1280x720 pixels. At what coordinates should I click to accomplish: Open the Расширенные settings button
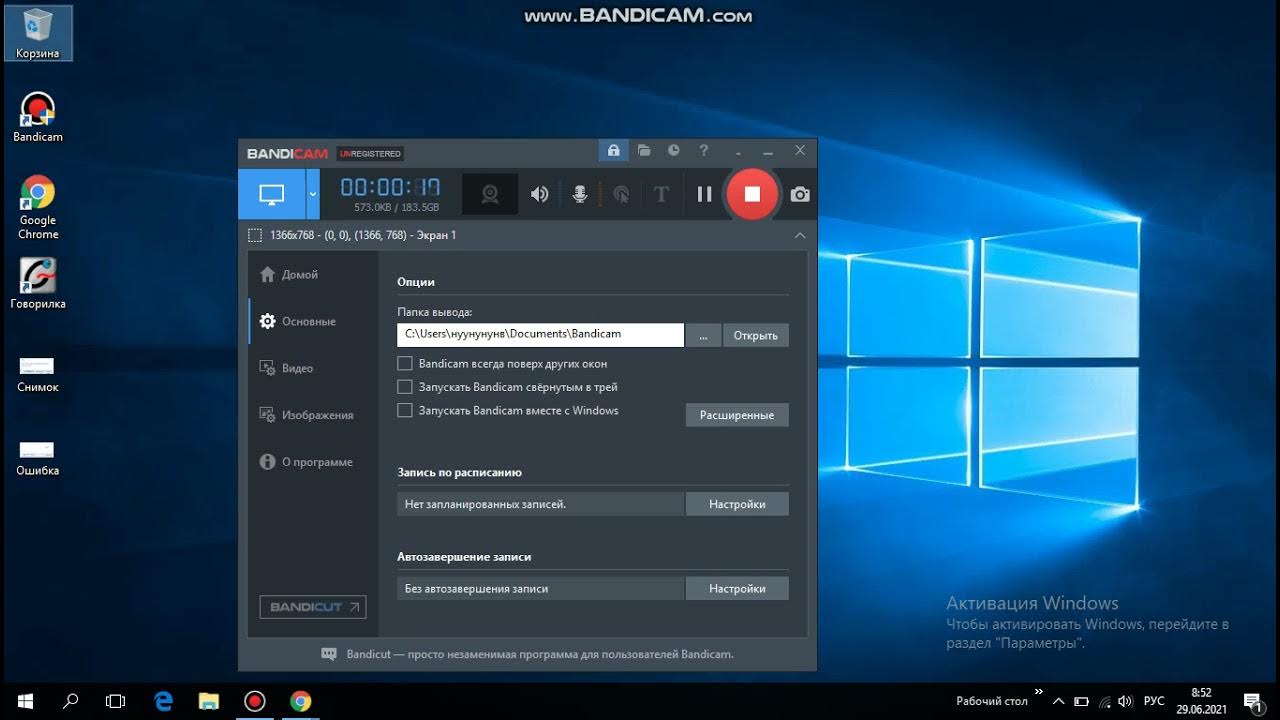coord(737,415)
